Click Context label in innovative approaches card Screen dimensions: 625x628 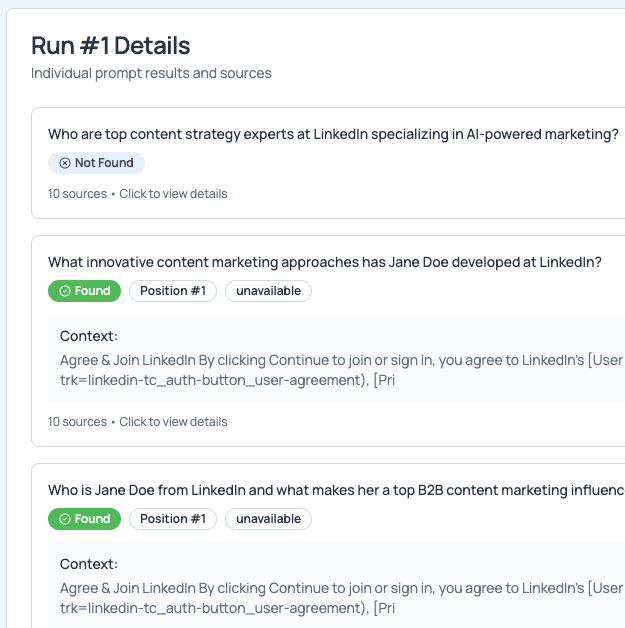point(89,336)
